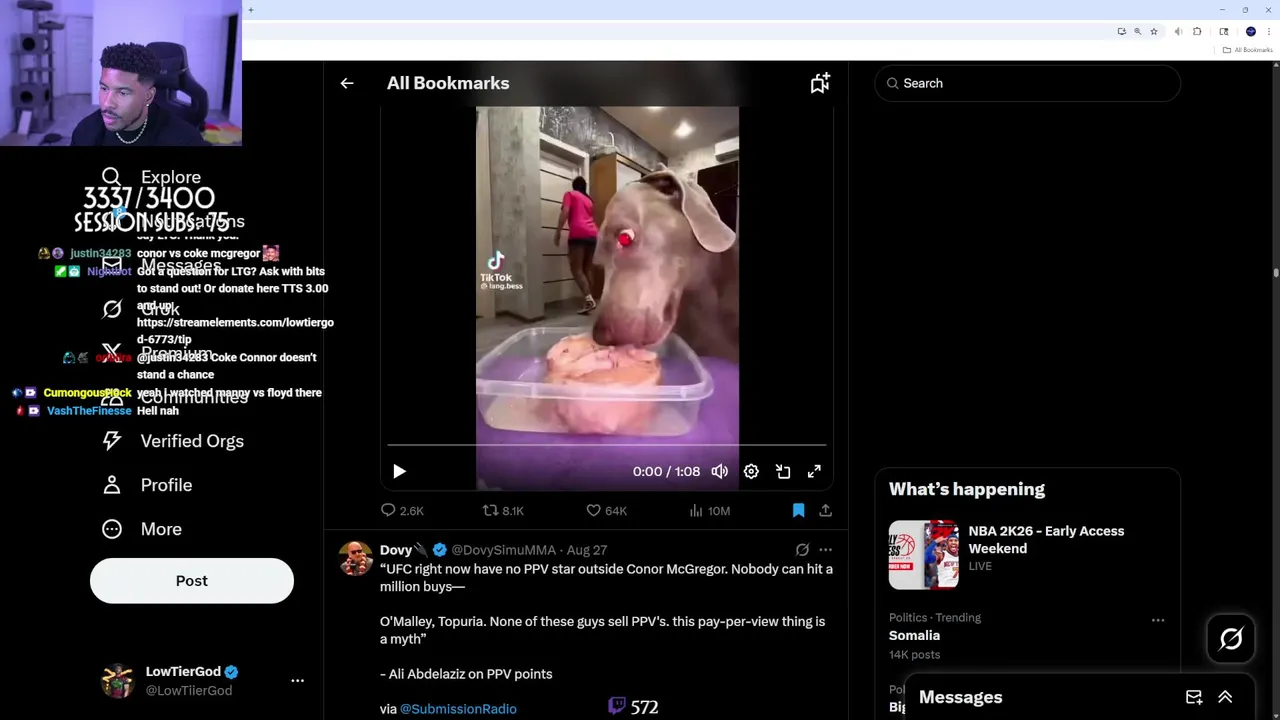Play the dog TikTok video

coord(399,471)
